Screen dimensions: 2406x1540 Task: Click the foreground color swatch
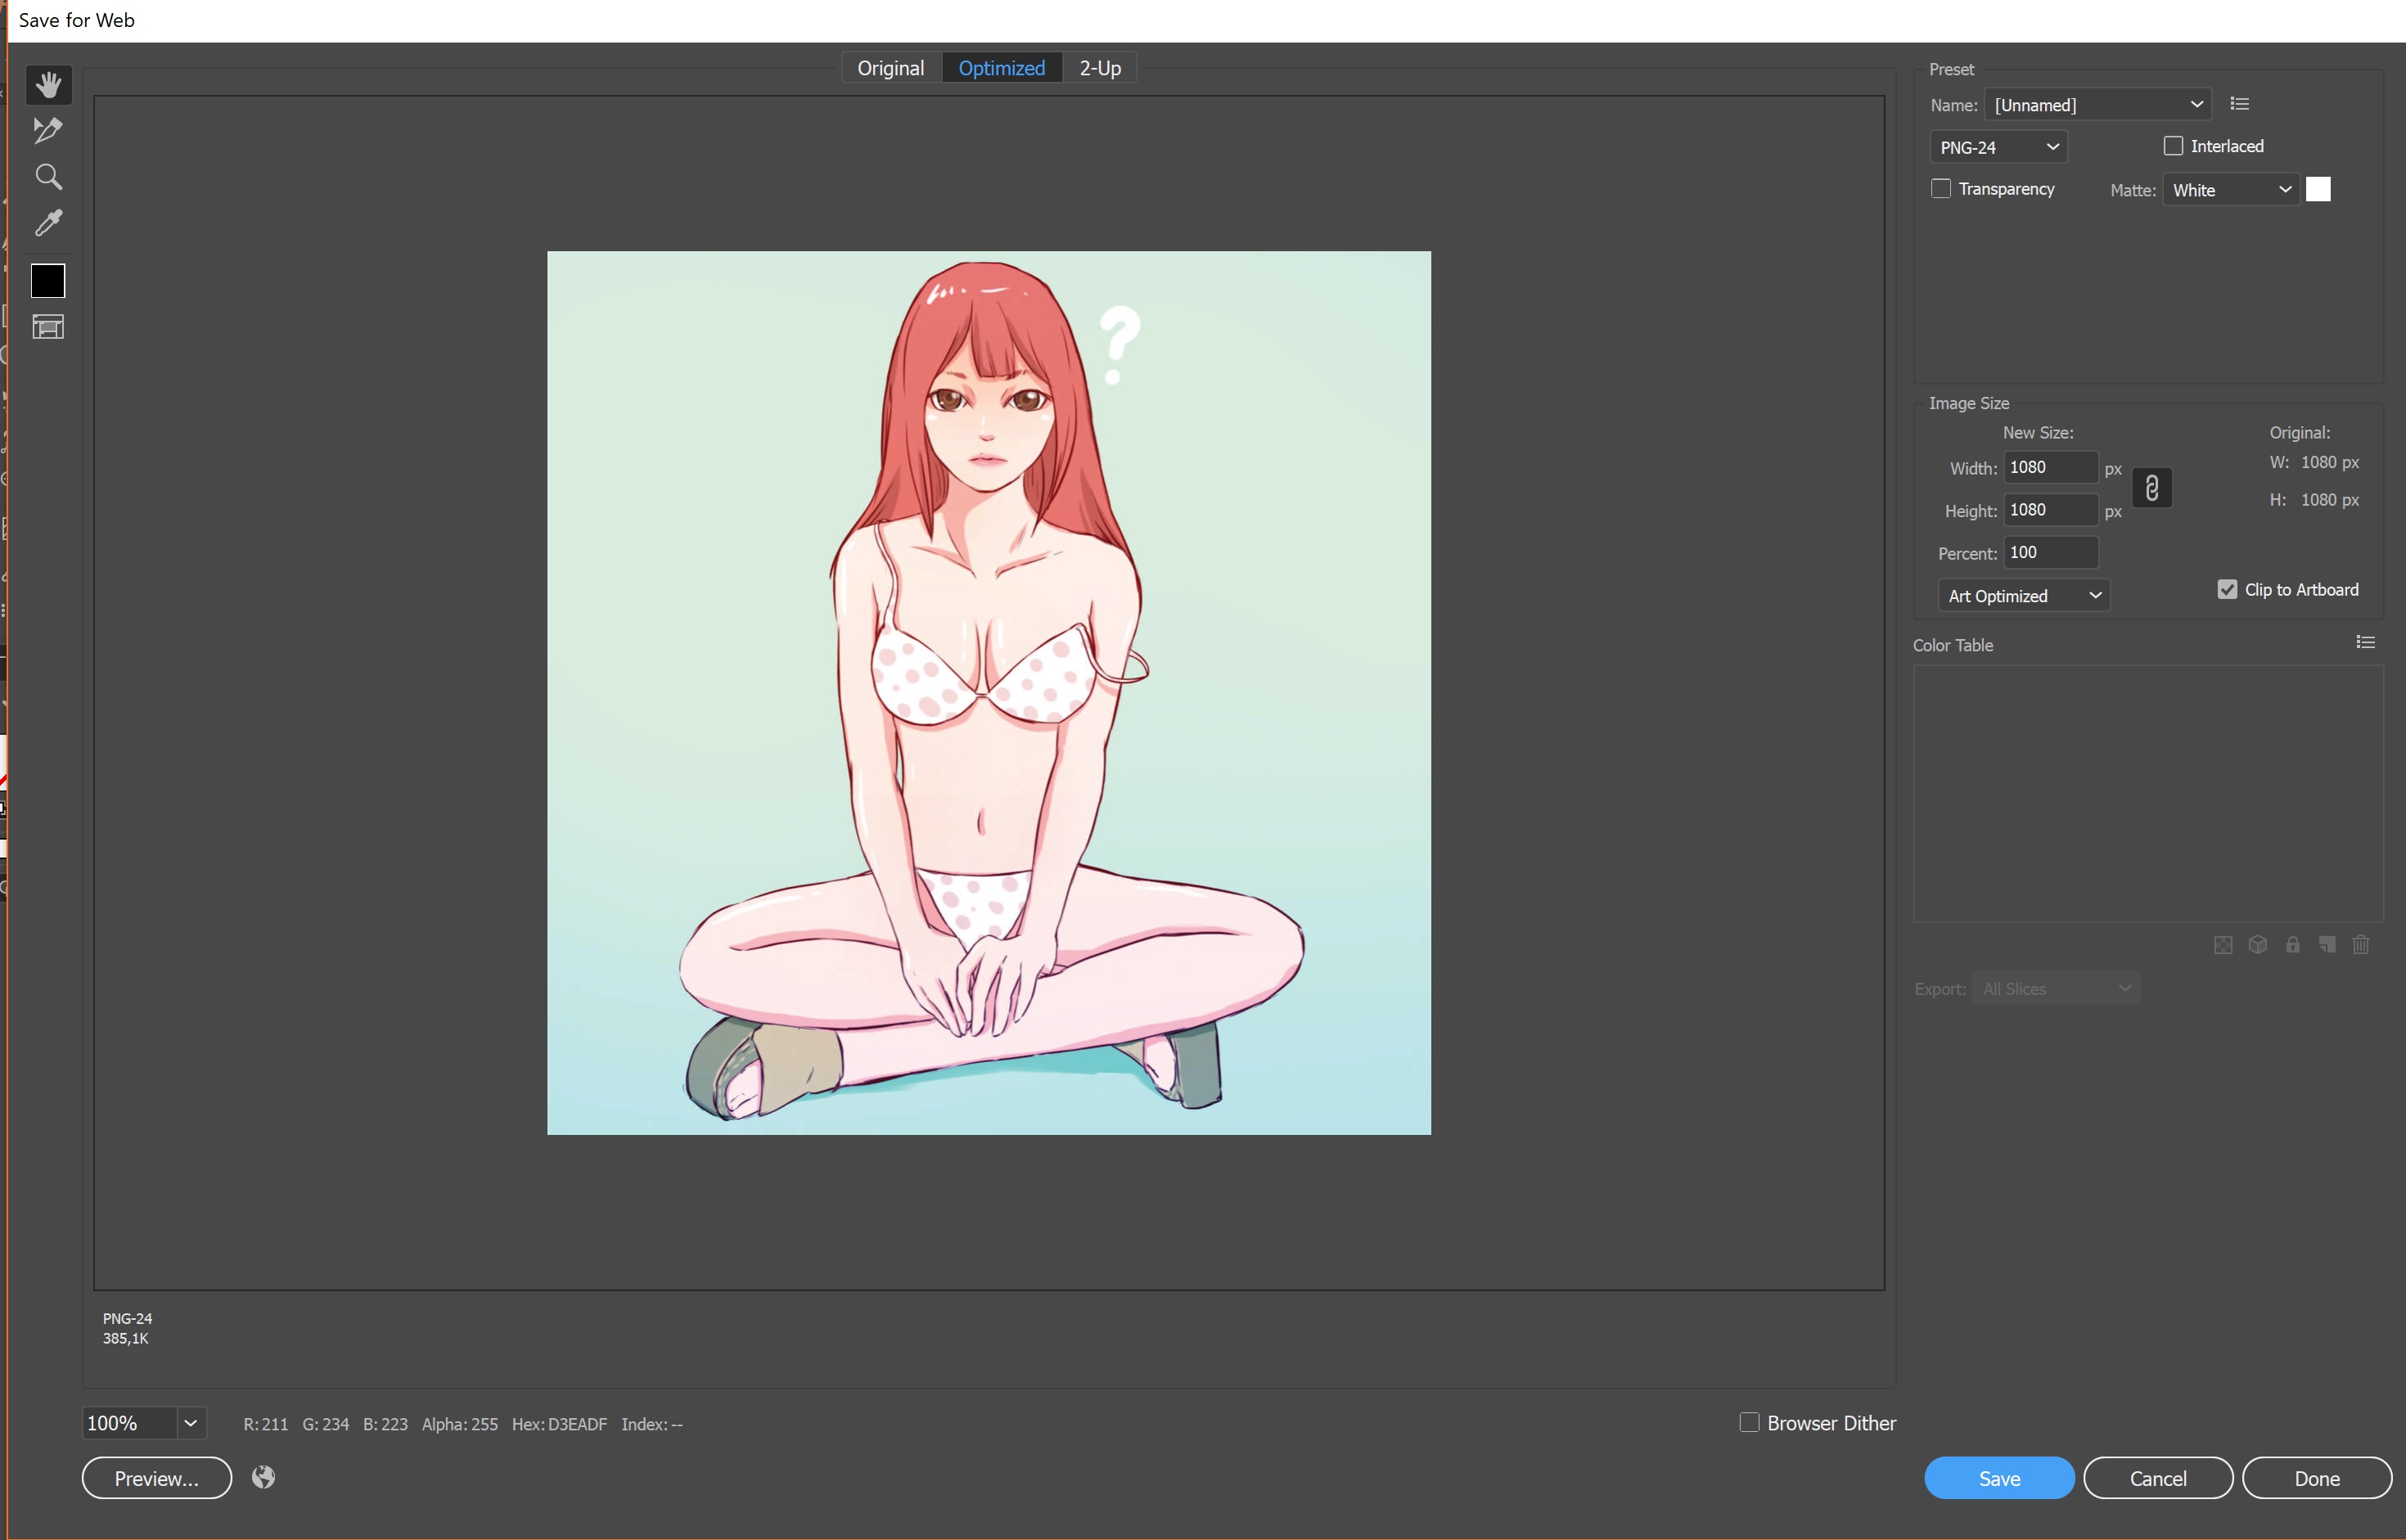(47, 281)
